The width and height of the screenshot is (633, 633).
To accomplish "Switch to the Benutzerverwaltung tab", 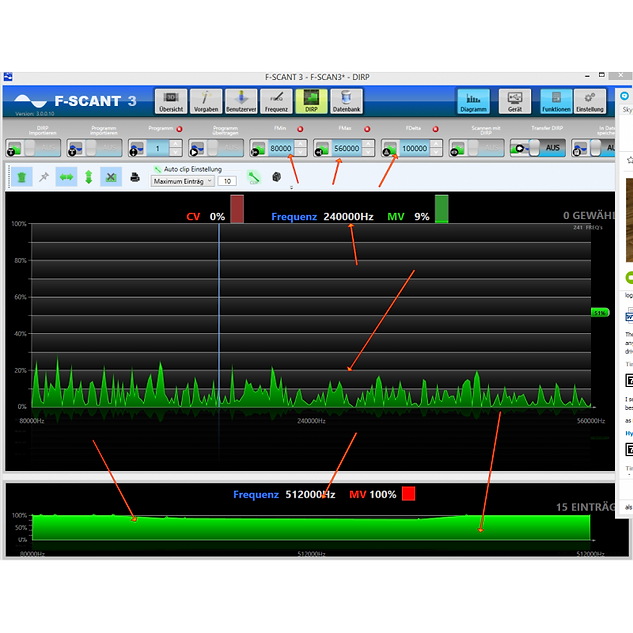I will (241, 101).
